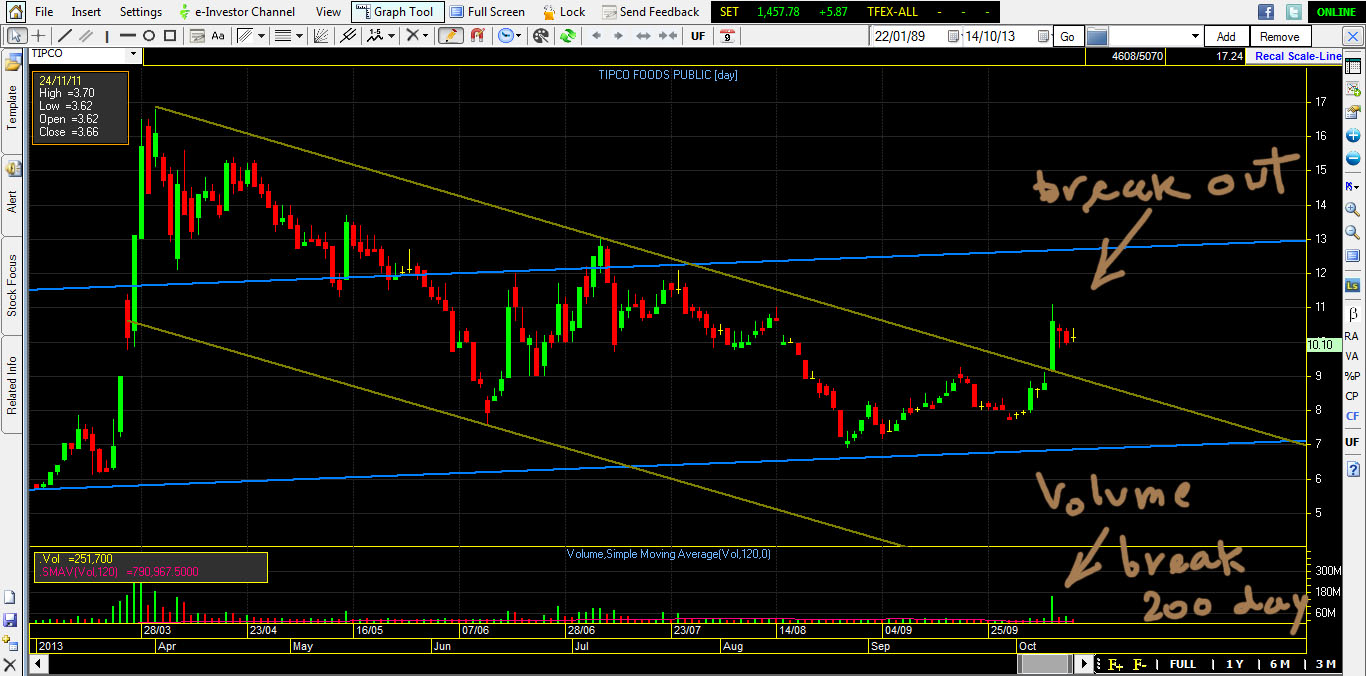Click the Go button
This screenshot has height=676, width=1366.
pyautogui.click(x=1067, y=36)
